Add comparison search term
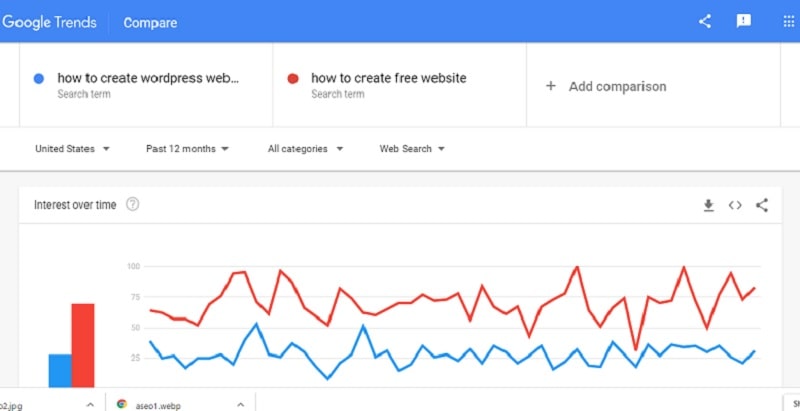800x411 pixels. pyautogui.click(x=606, y=86)
